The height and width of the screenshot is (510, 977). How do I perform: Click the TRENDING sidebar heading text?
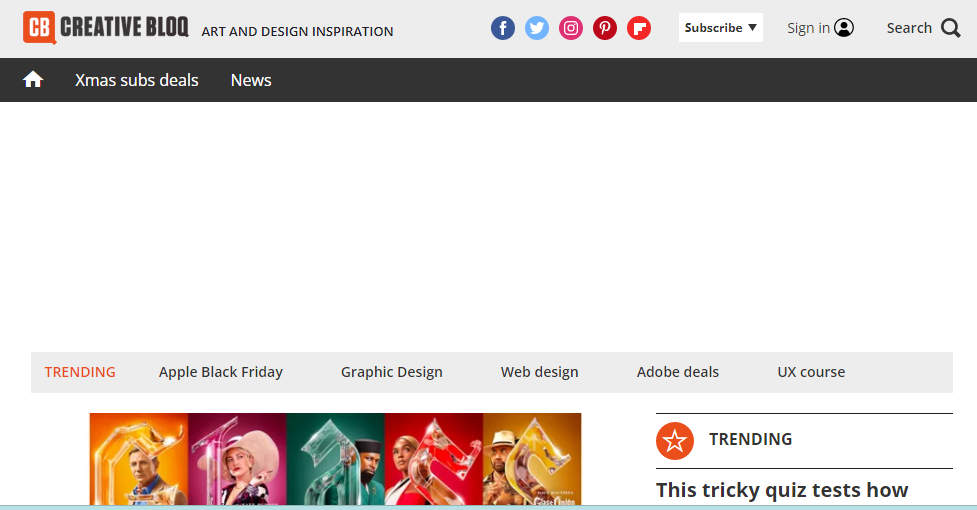pos(750,439)
